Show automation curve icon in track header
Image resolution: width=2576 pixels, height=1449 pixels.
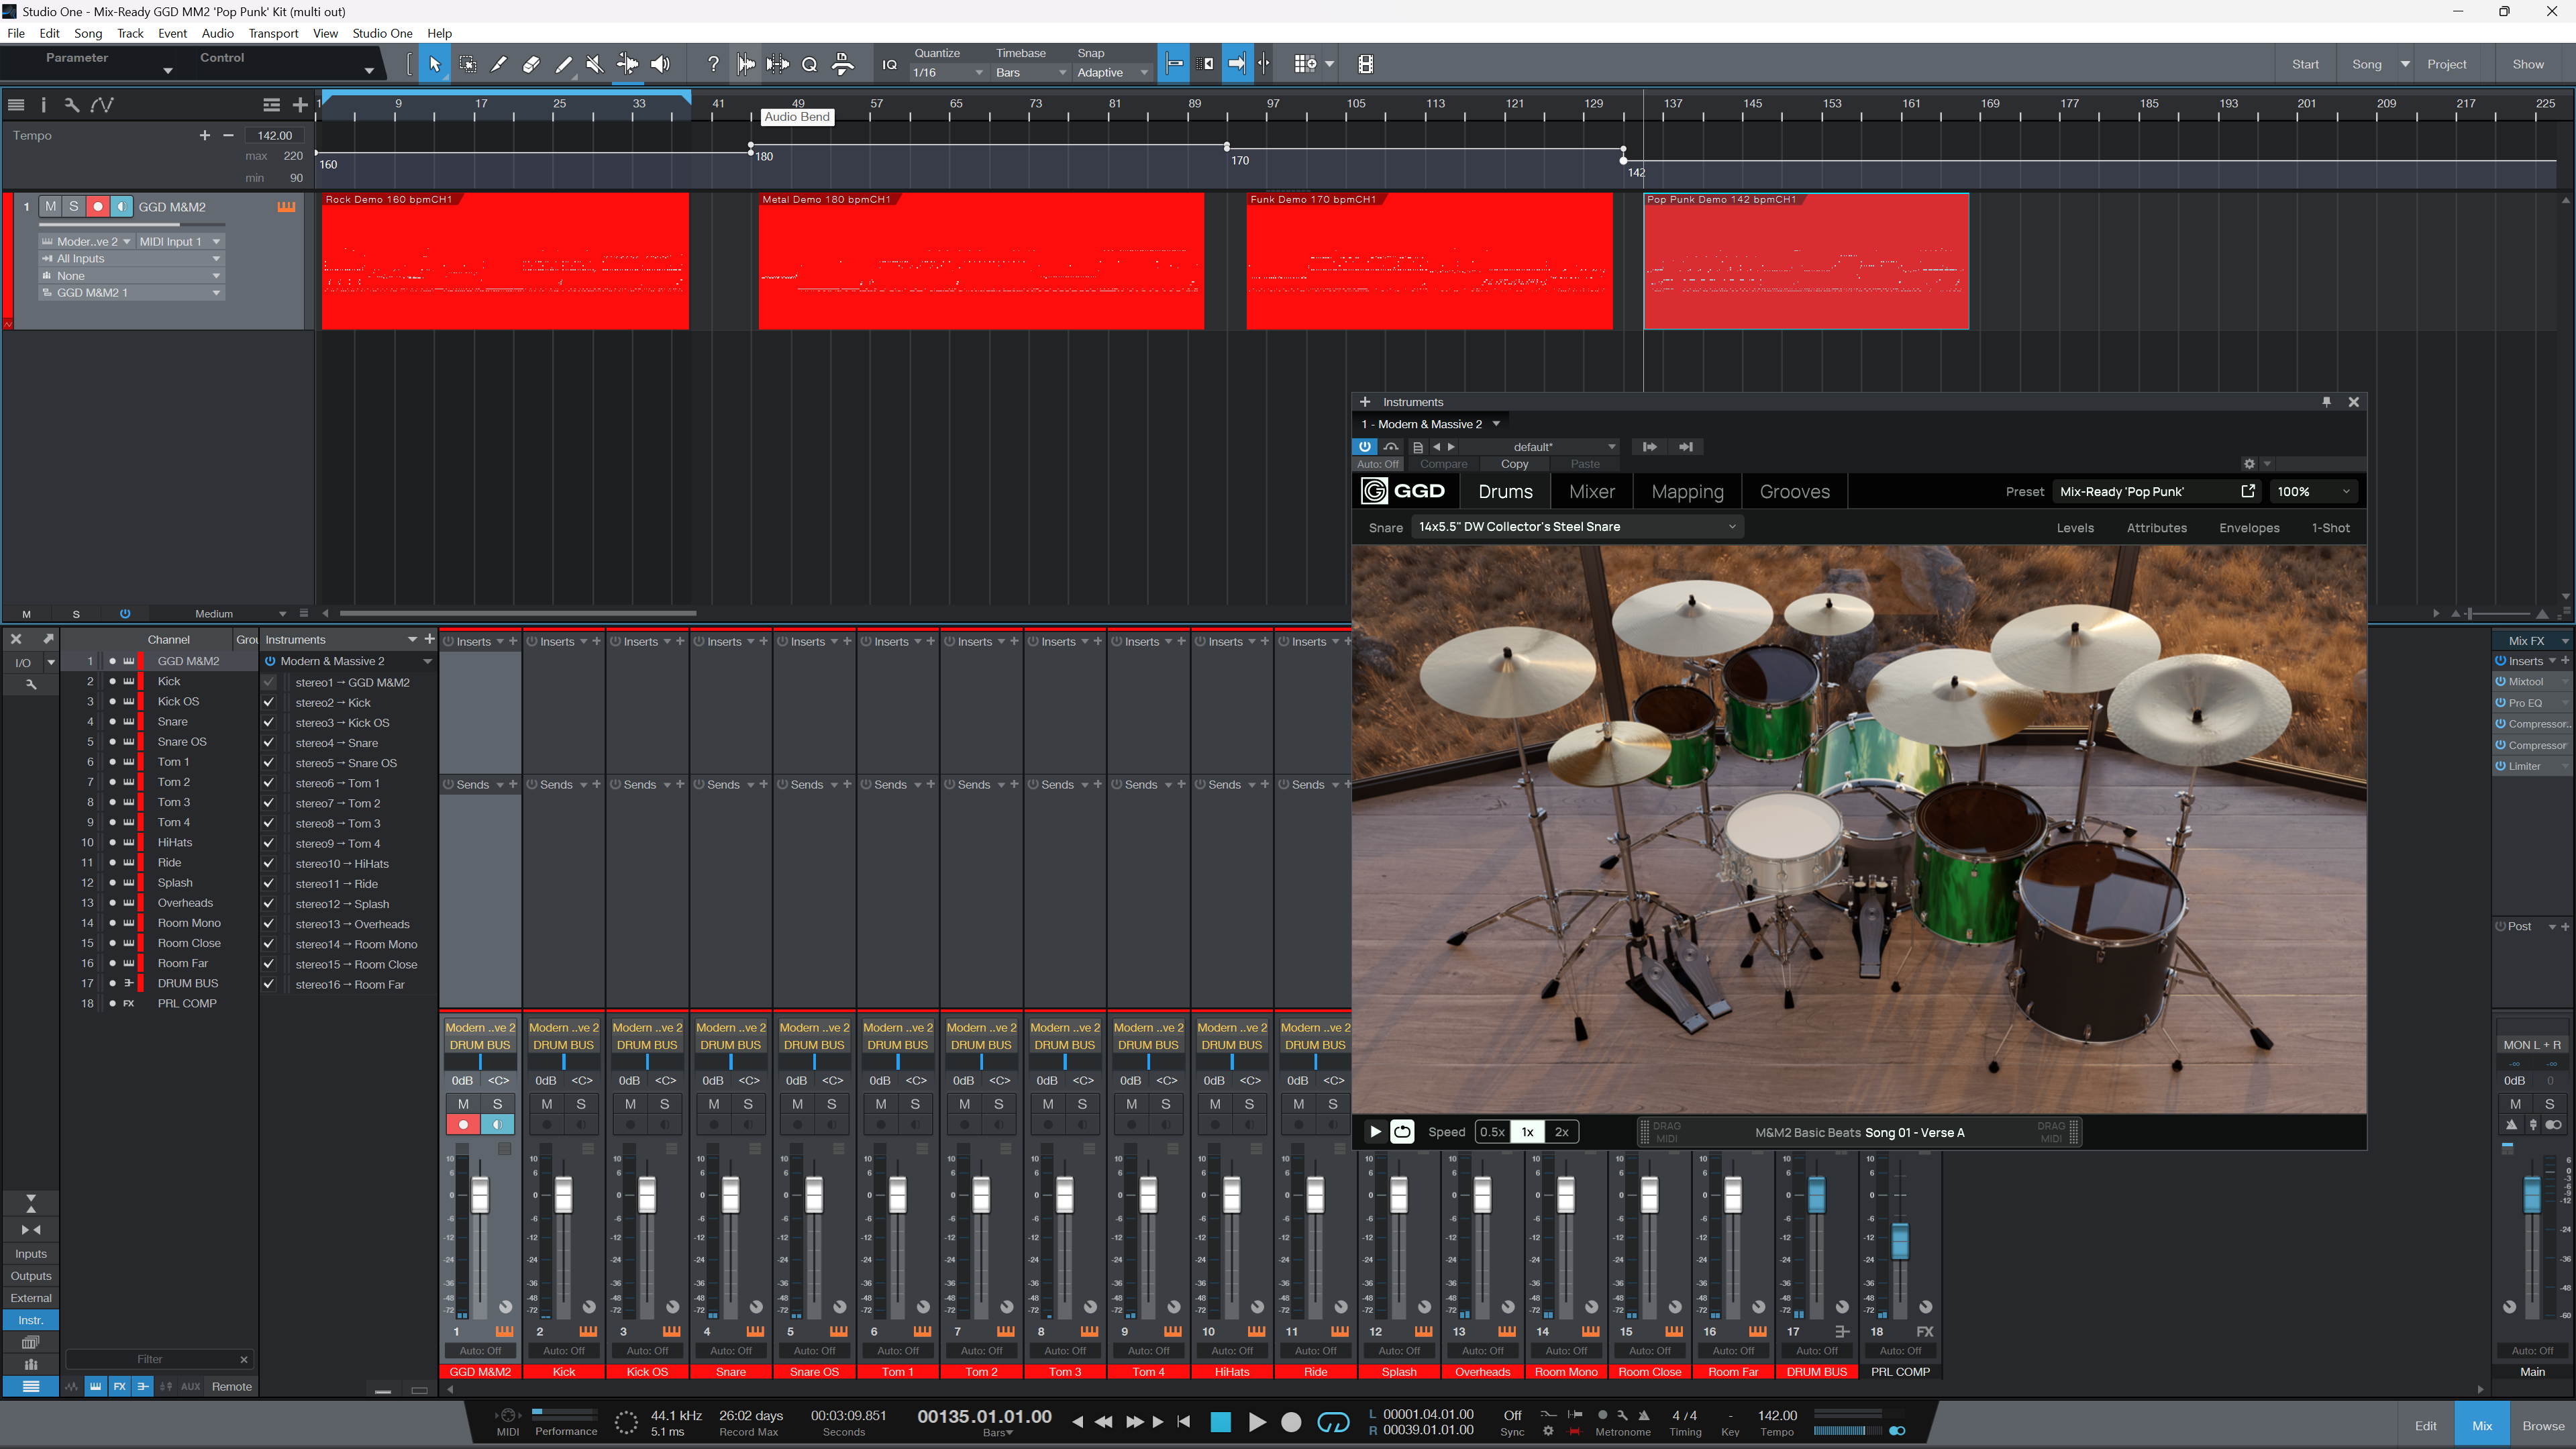point(102,104)
